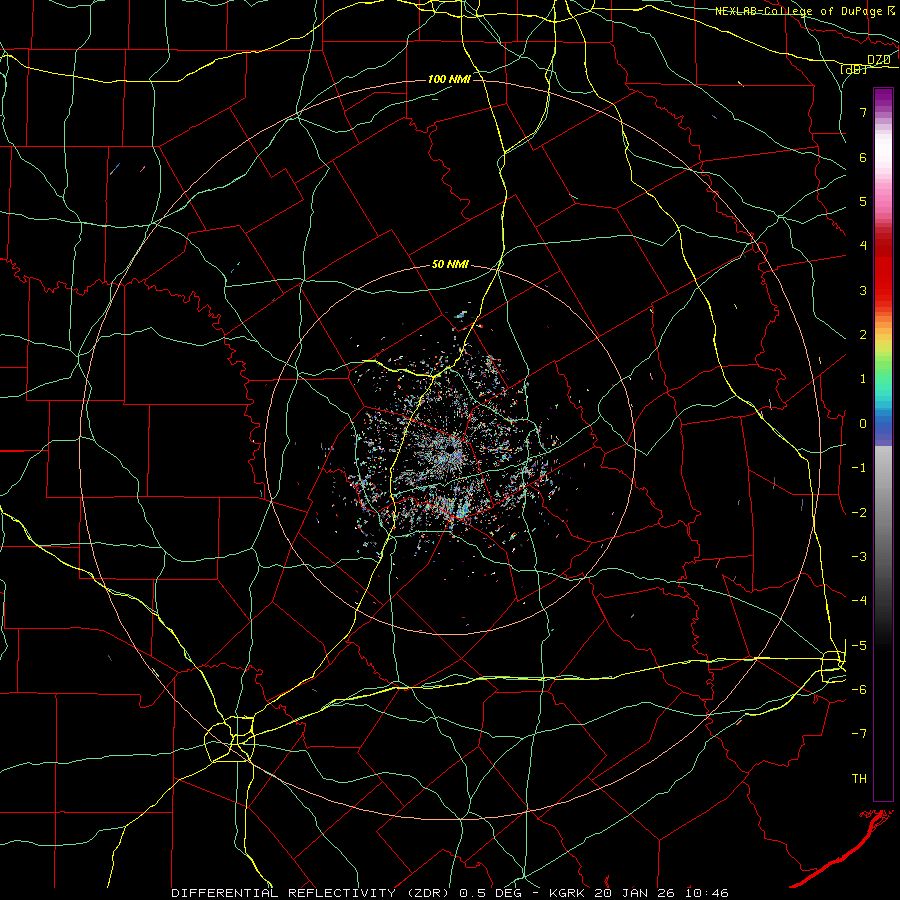Click the "-1" tick on the color scale
Screen dimensions: 900x900
[859, 468]
